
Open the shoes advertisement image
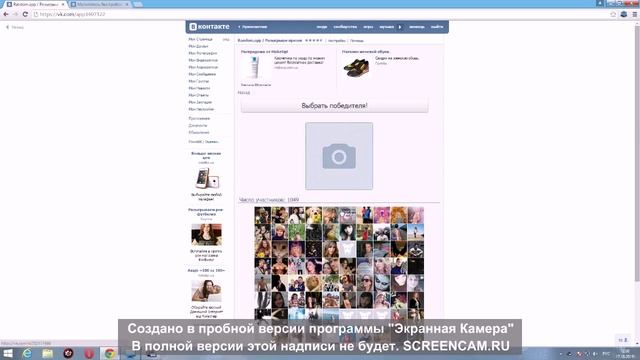coord(356,67)
